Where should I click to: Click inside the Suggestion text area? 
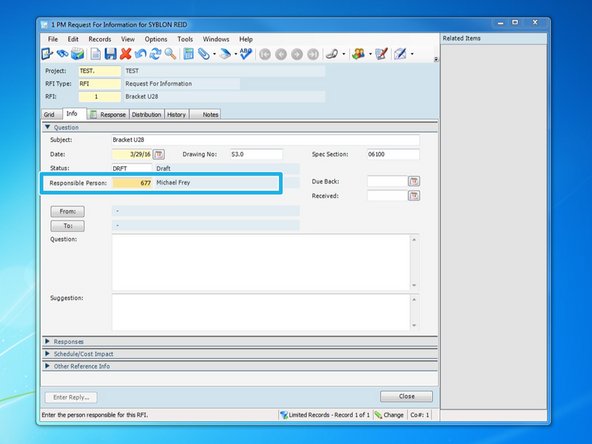[261, 312]
